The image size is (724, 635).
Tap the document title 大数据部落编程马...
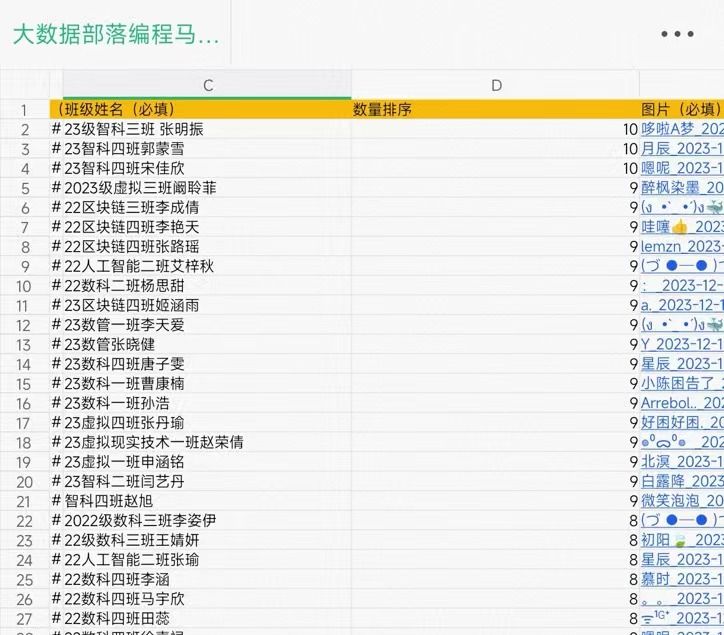tap(115, 35)
